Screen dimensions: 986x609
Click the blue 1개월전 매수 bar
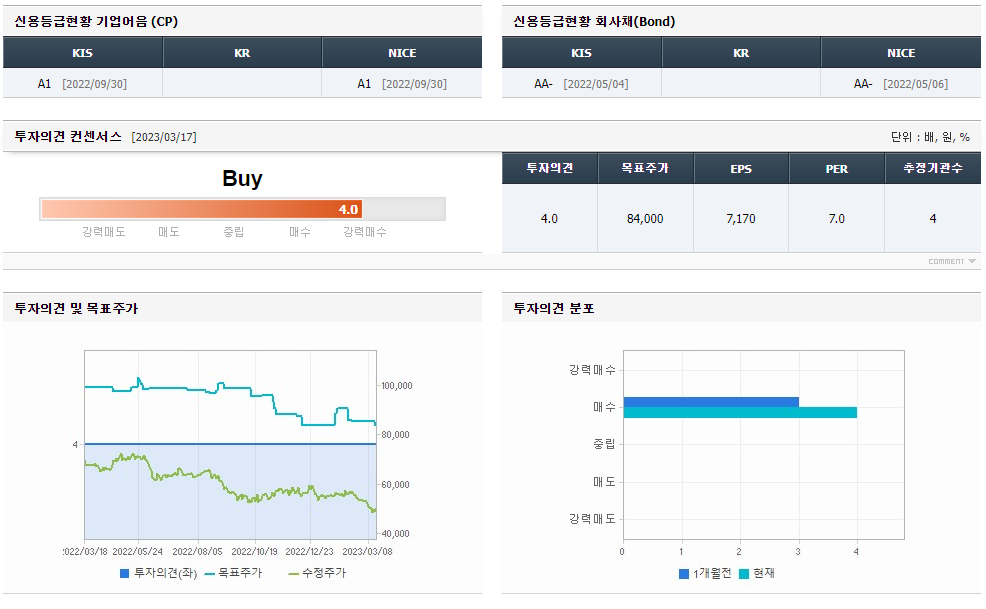(x=711, y=402)
